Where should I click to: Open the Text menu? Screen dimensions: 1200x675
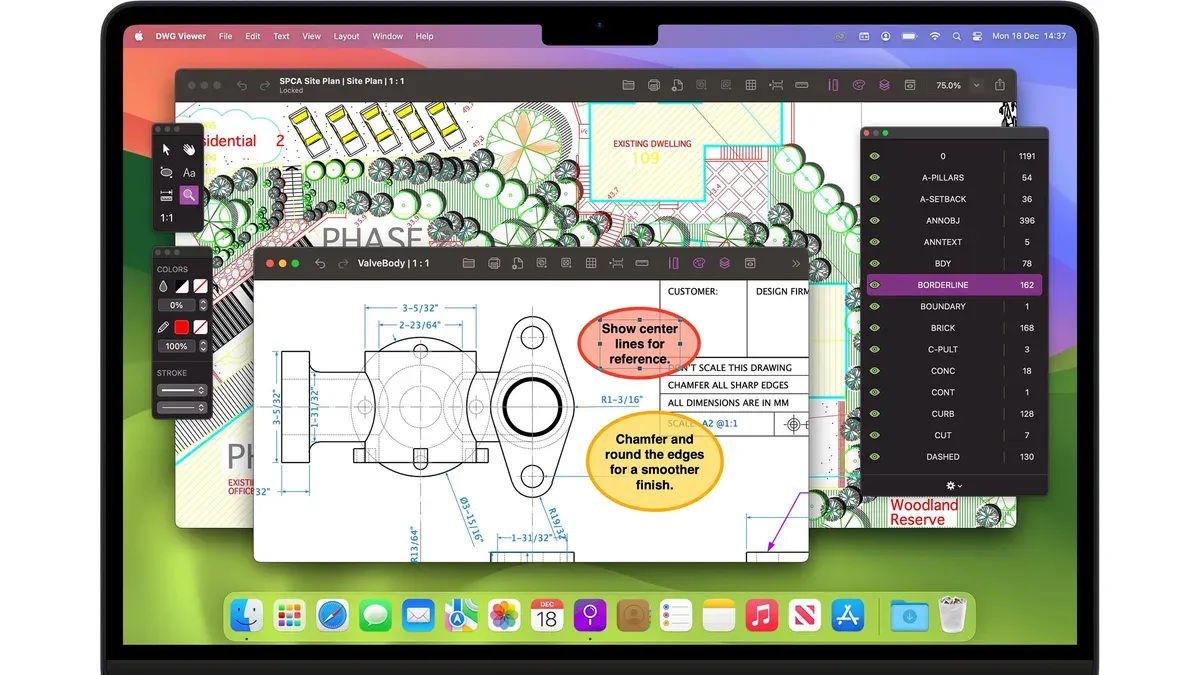click(282, 36)
